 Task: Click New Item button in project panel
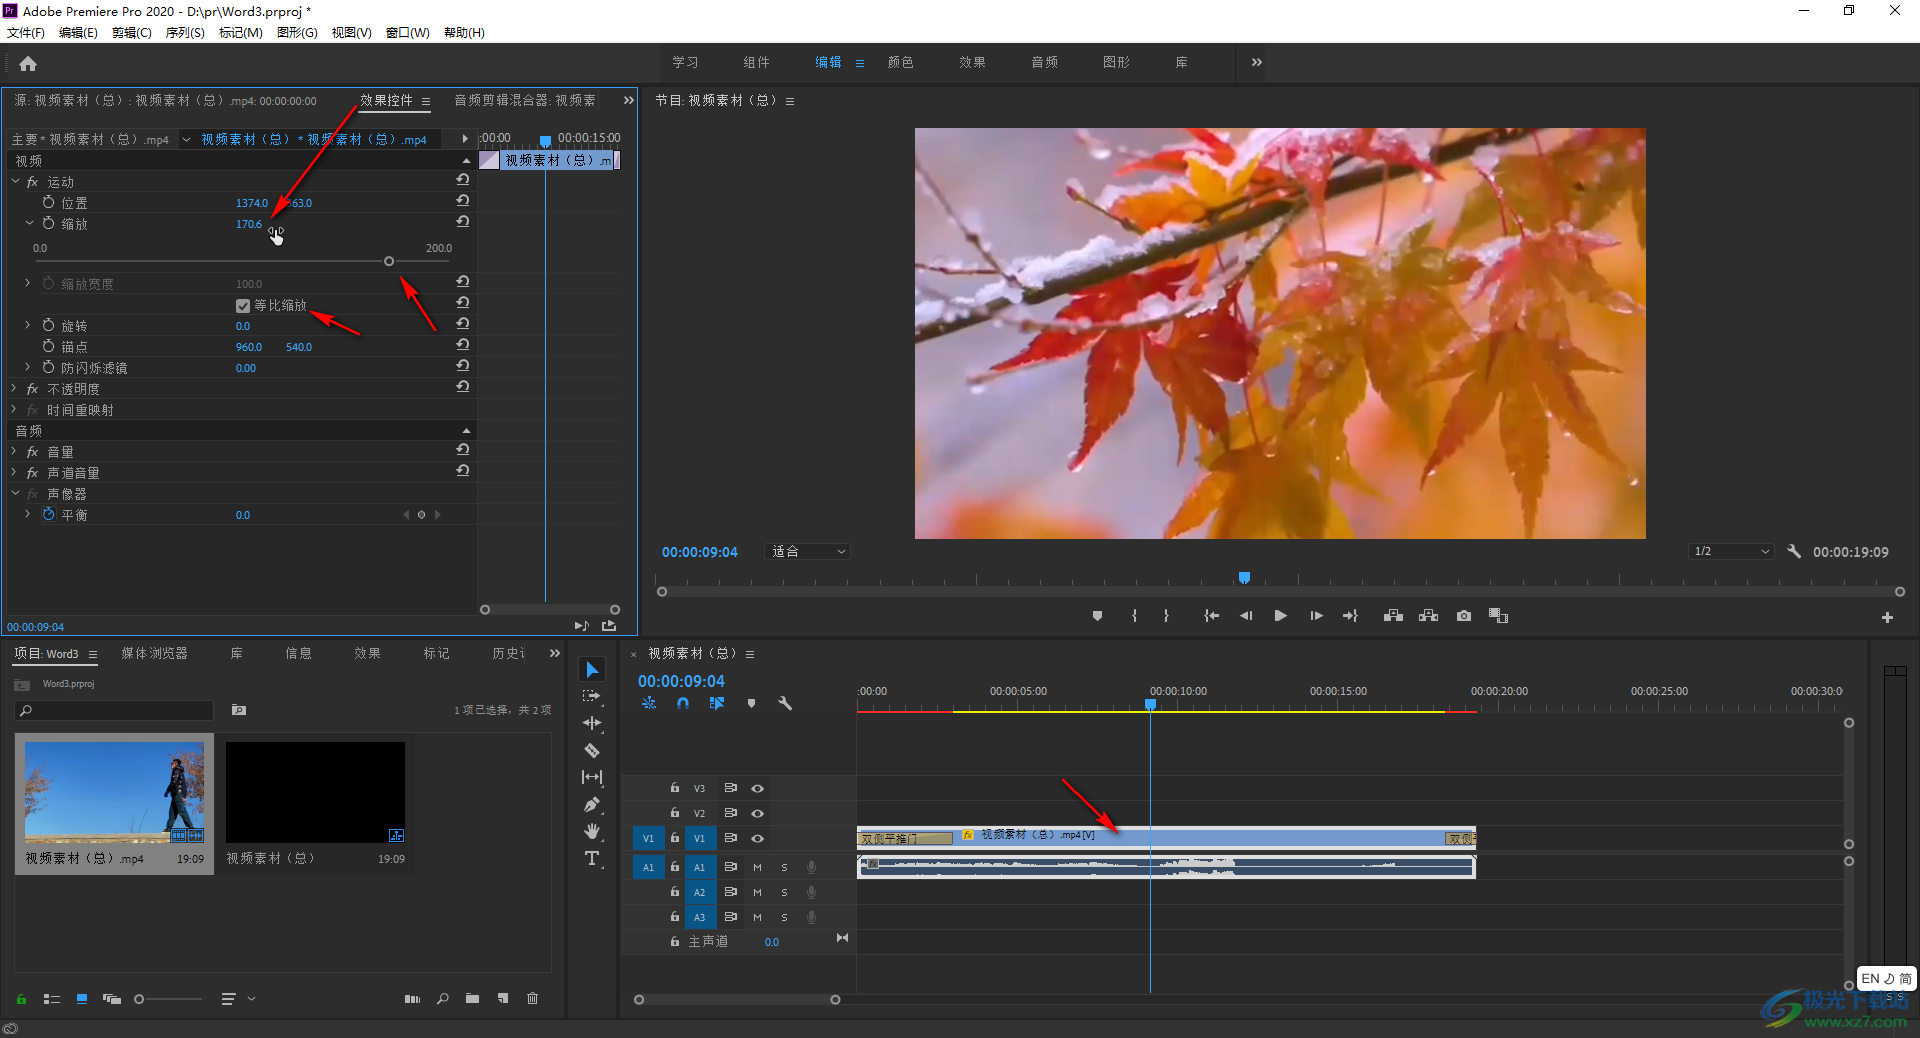pos(503,998)
